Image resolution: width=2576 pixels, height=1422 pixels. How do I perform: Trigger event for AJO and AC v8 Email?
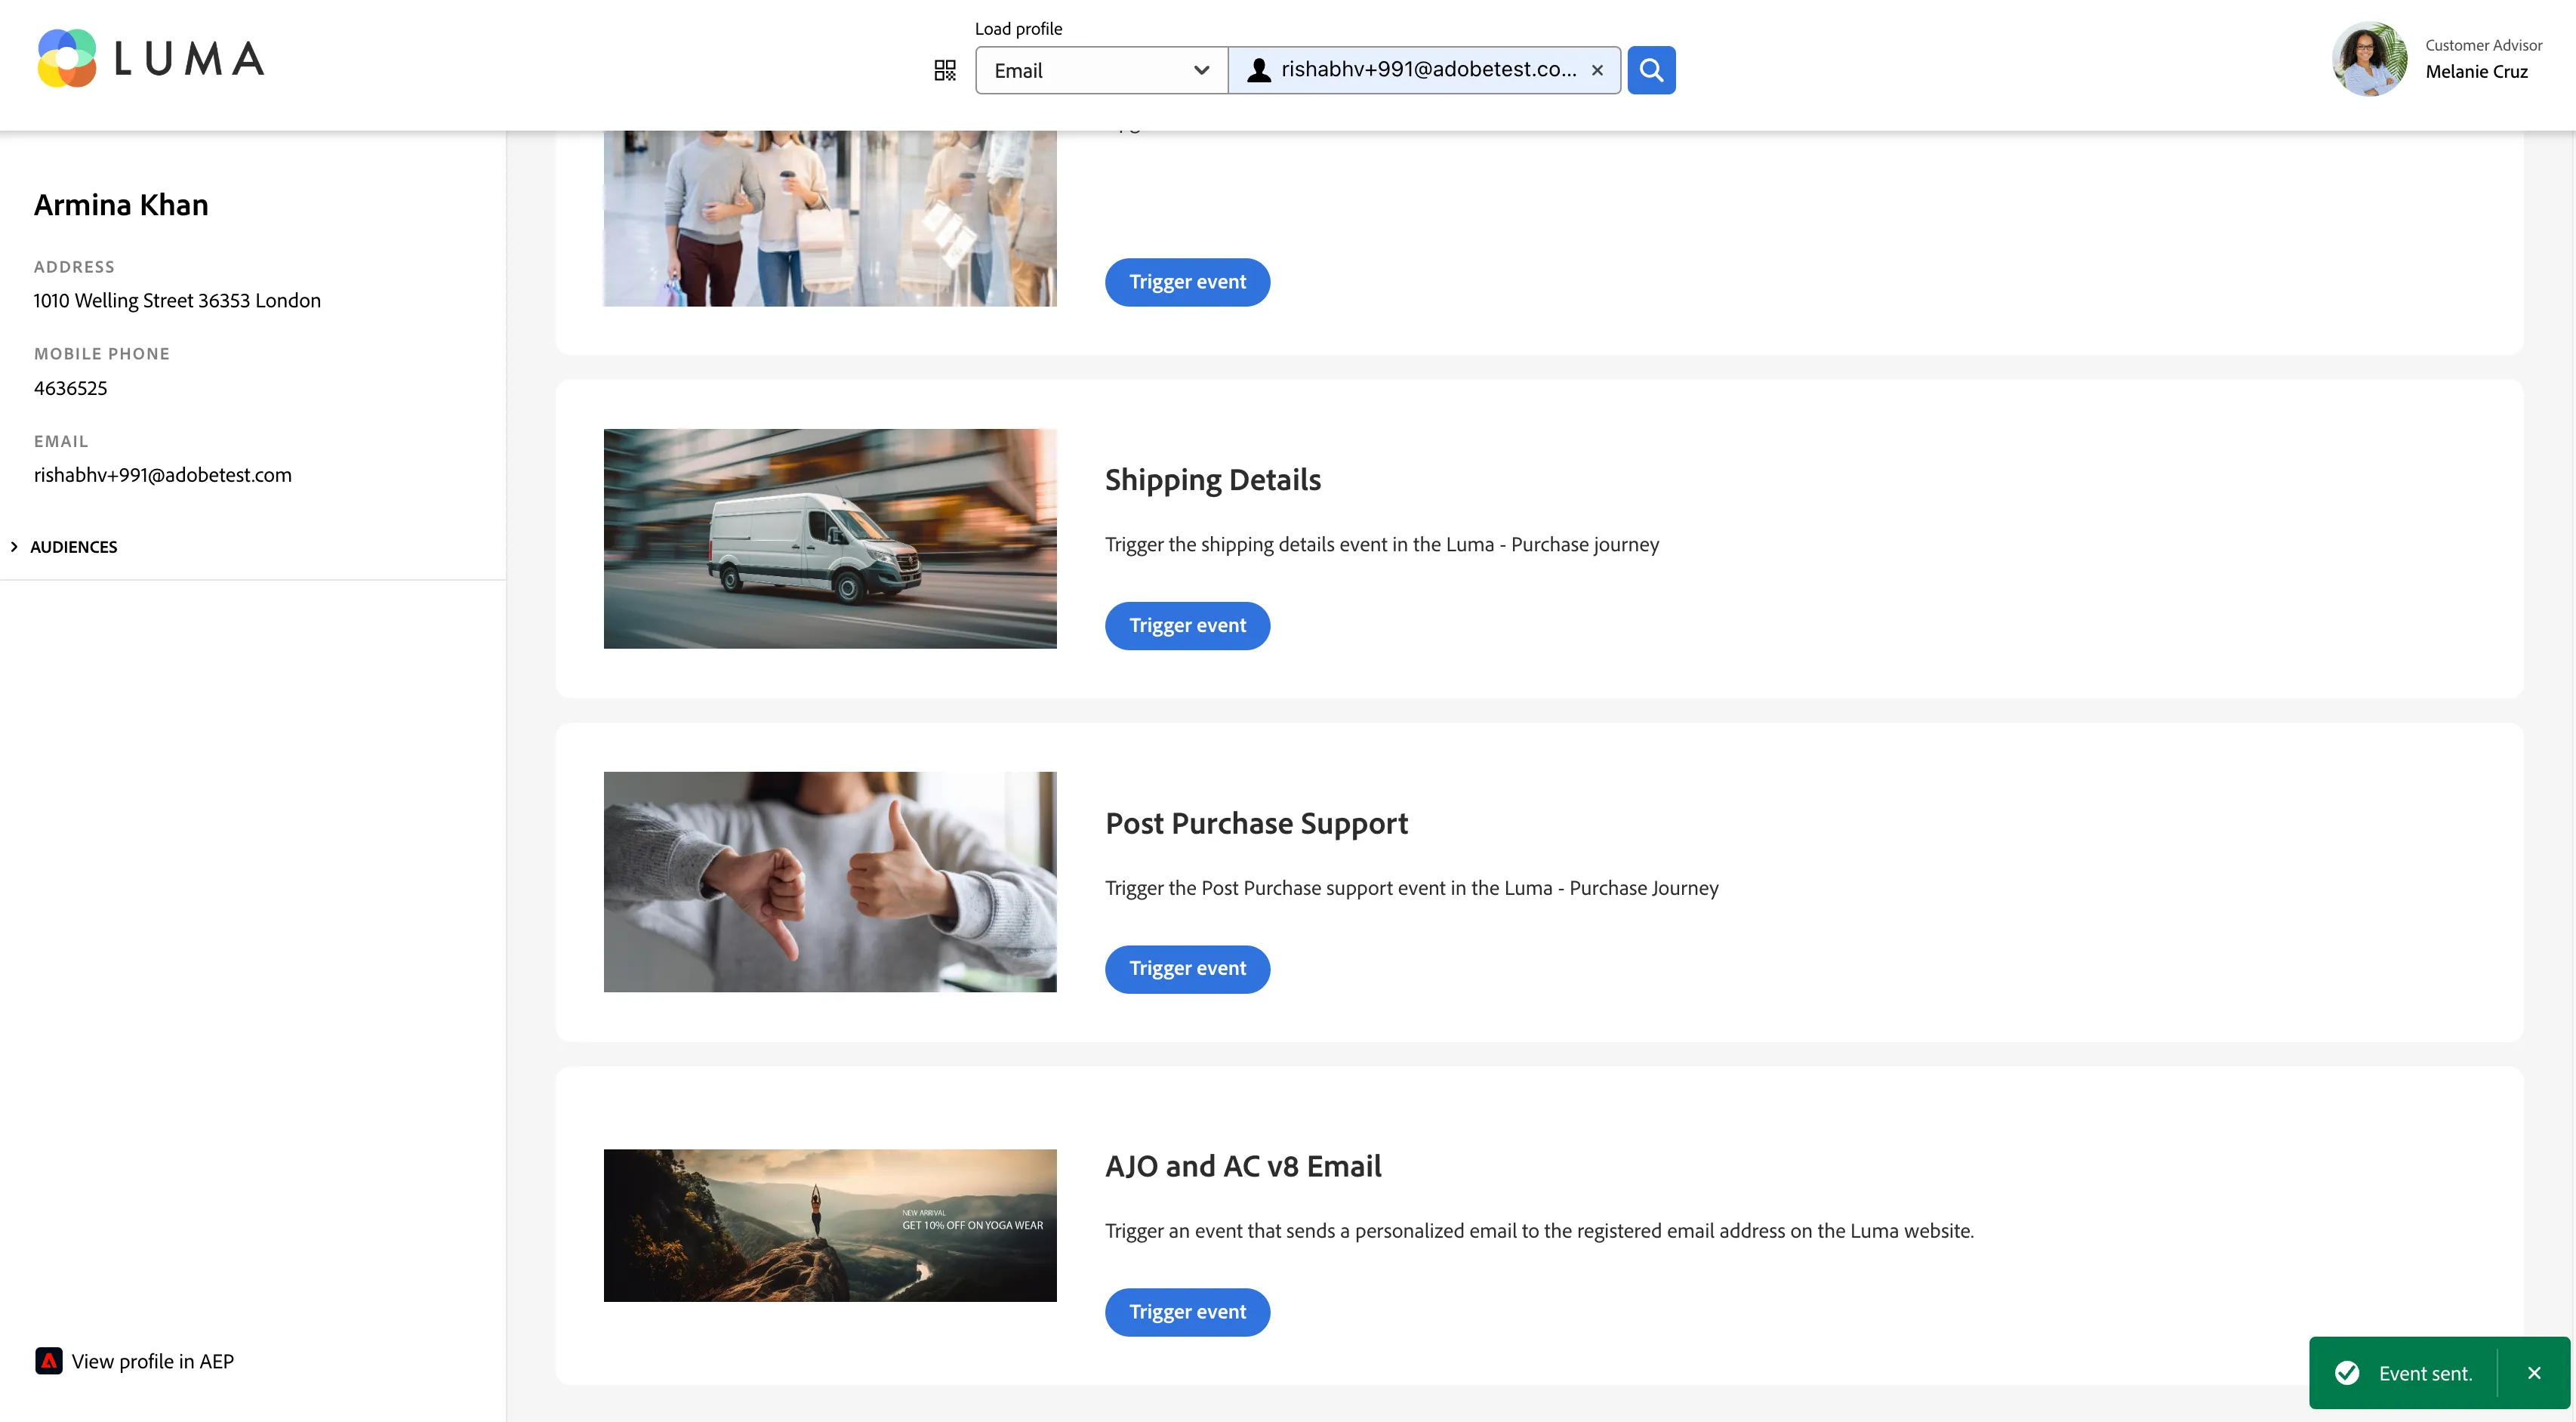pyautogui.click(x=1187, y=1312)
